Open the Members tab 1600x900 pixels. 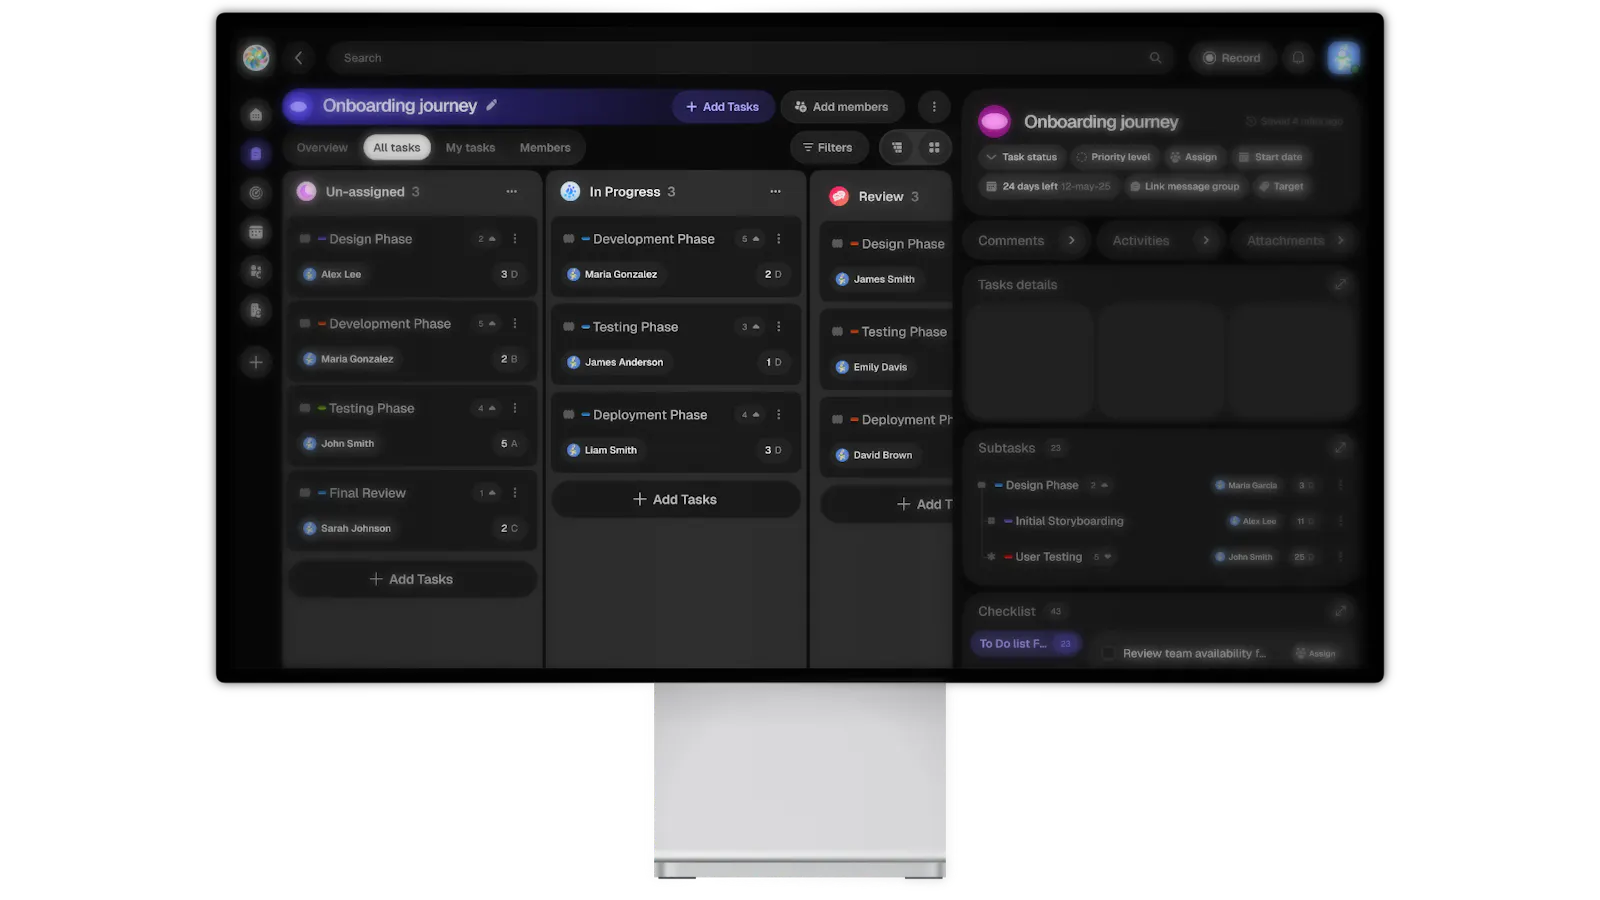coord(545,148)
